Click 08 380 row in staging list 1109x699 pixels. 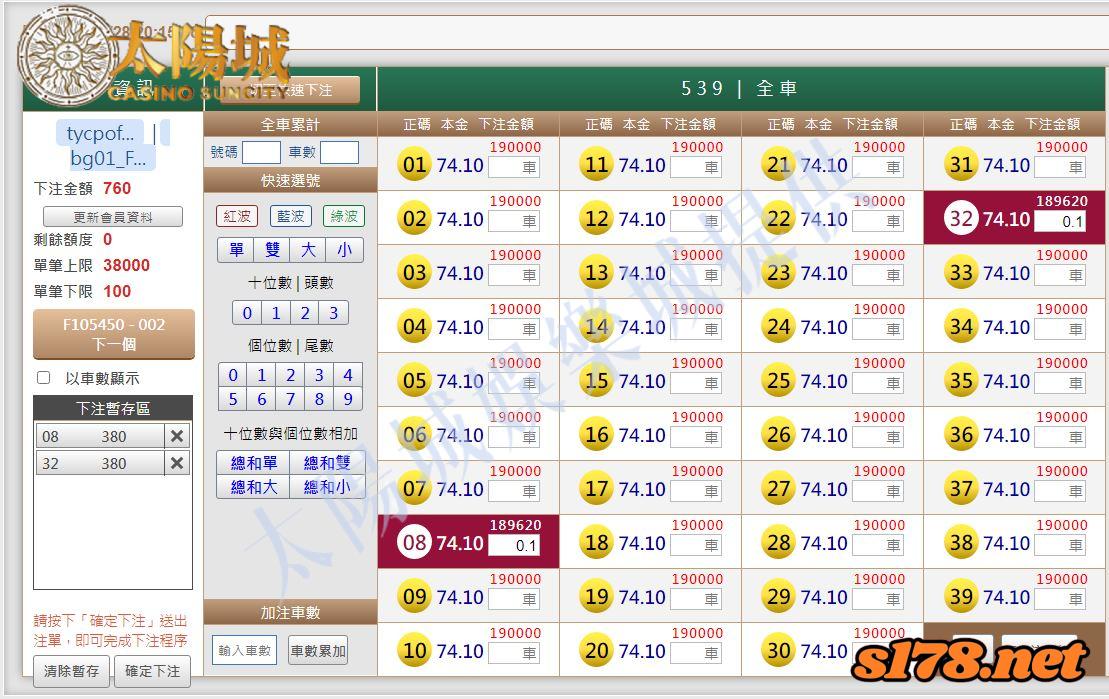coord(100,437)
